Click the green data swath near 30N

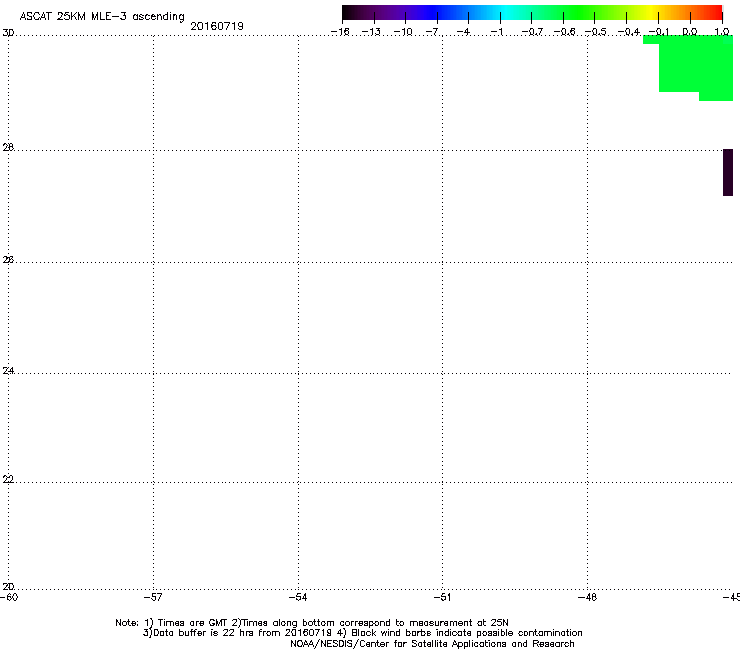pos(695,66)
